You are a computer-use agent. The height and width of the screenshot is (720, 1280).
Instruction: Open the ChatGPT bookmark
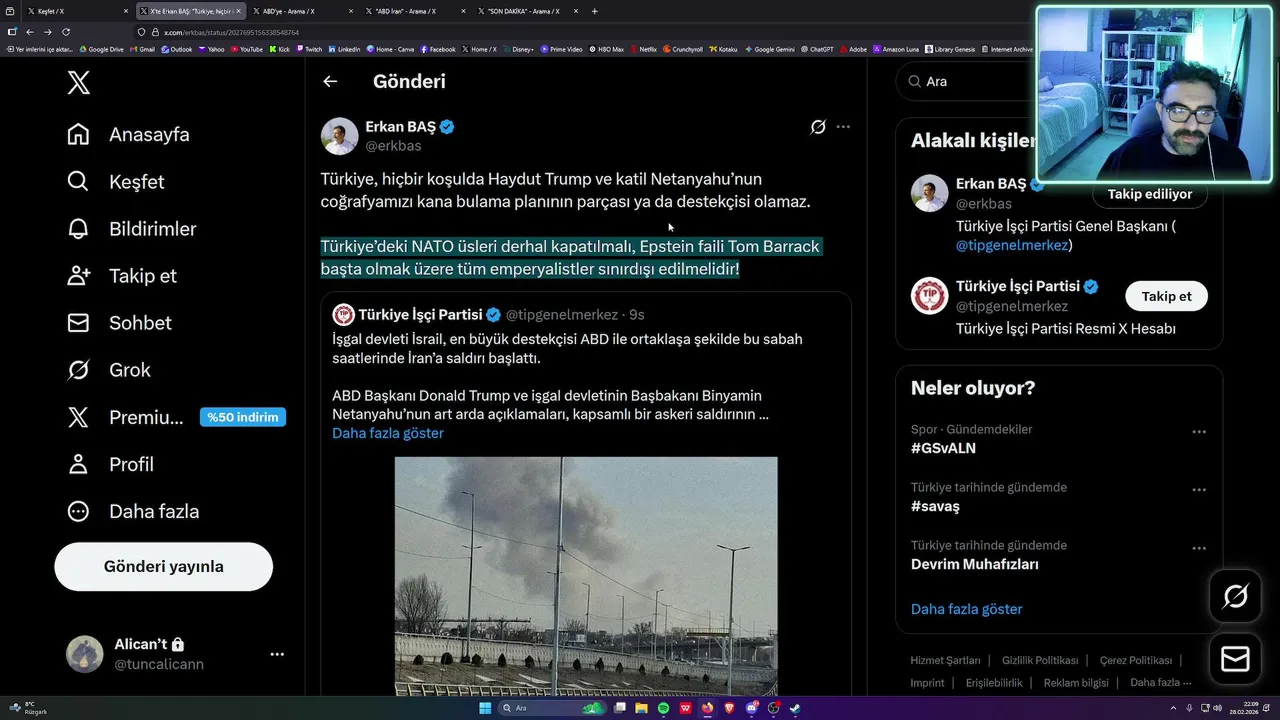pos(817,49)
